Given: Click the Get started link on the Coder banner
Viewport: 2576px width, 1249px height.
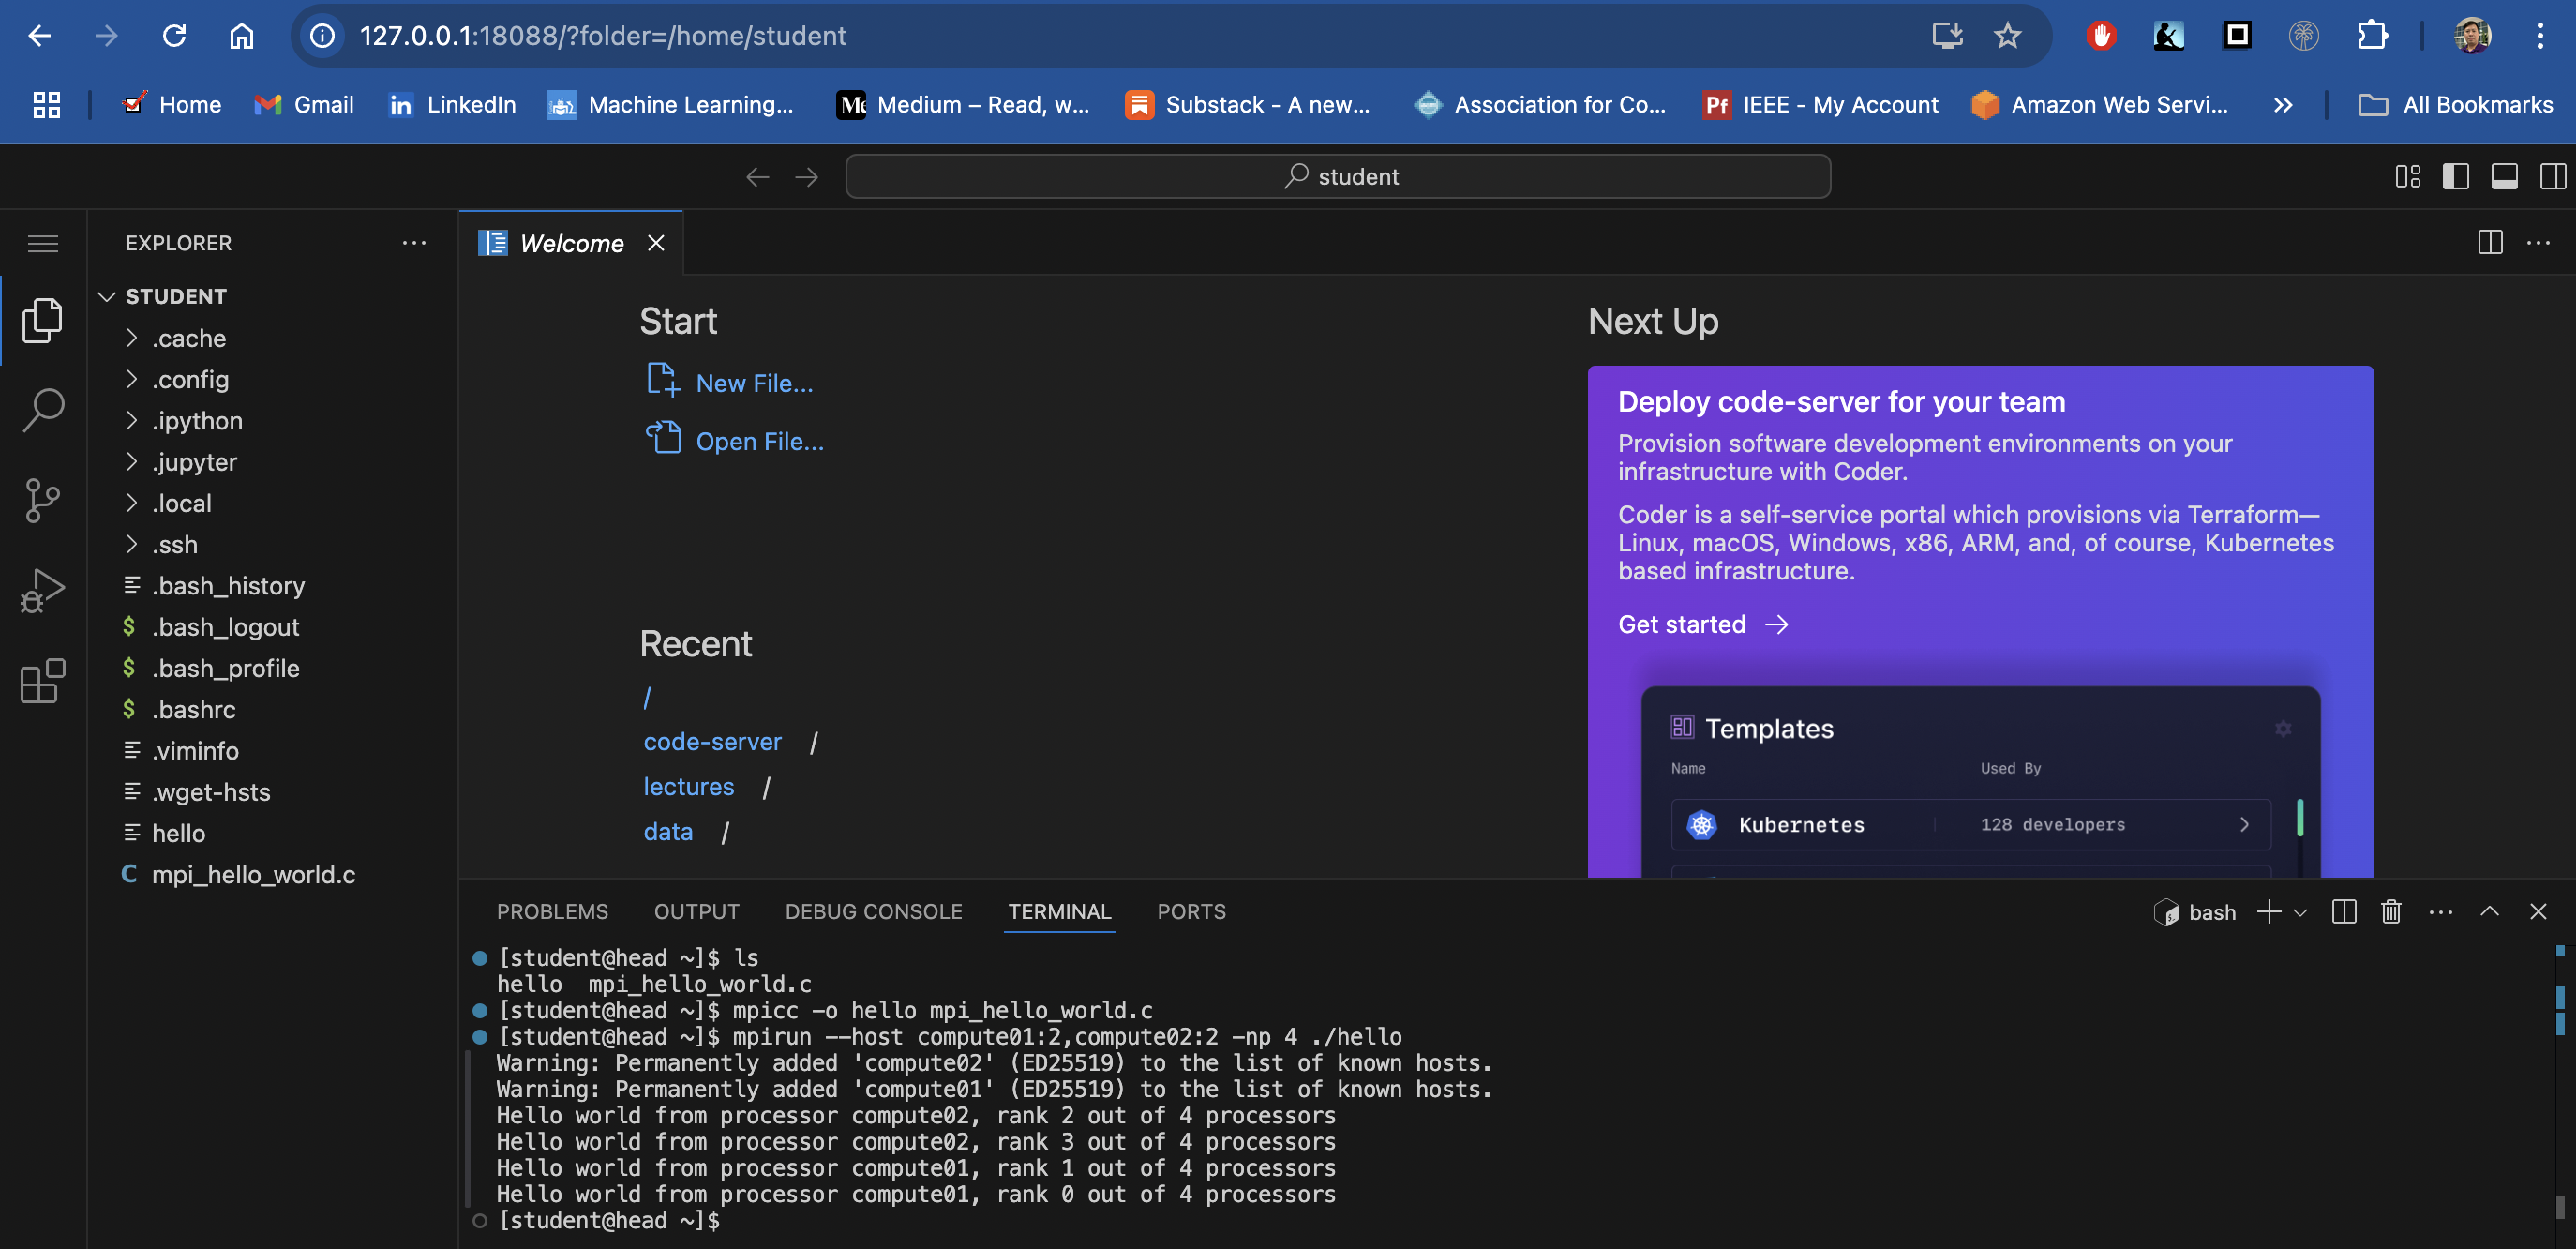Looking at the screenshot, I should [x=1681, y=624].
